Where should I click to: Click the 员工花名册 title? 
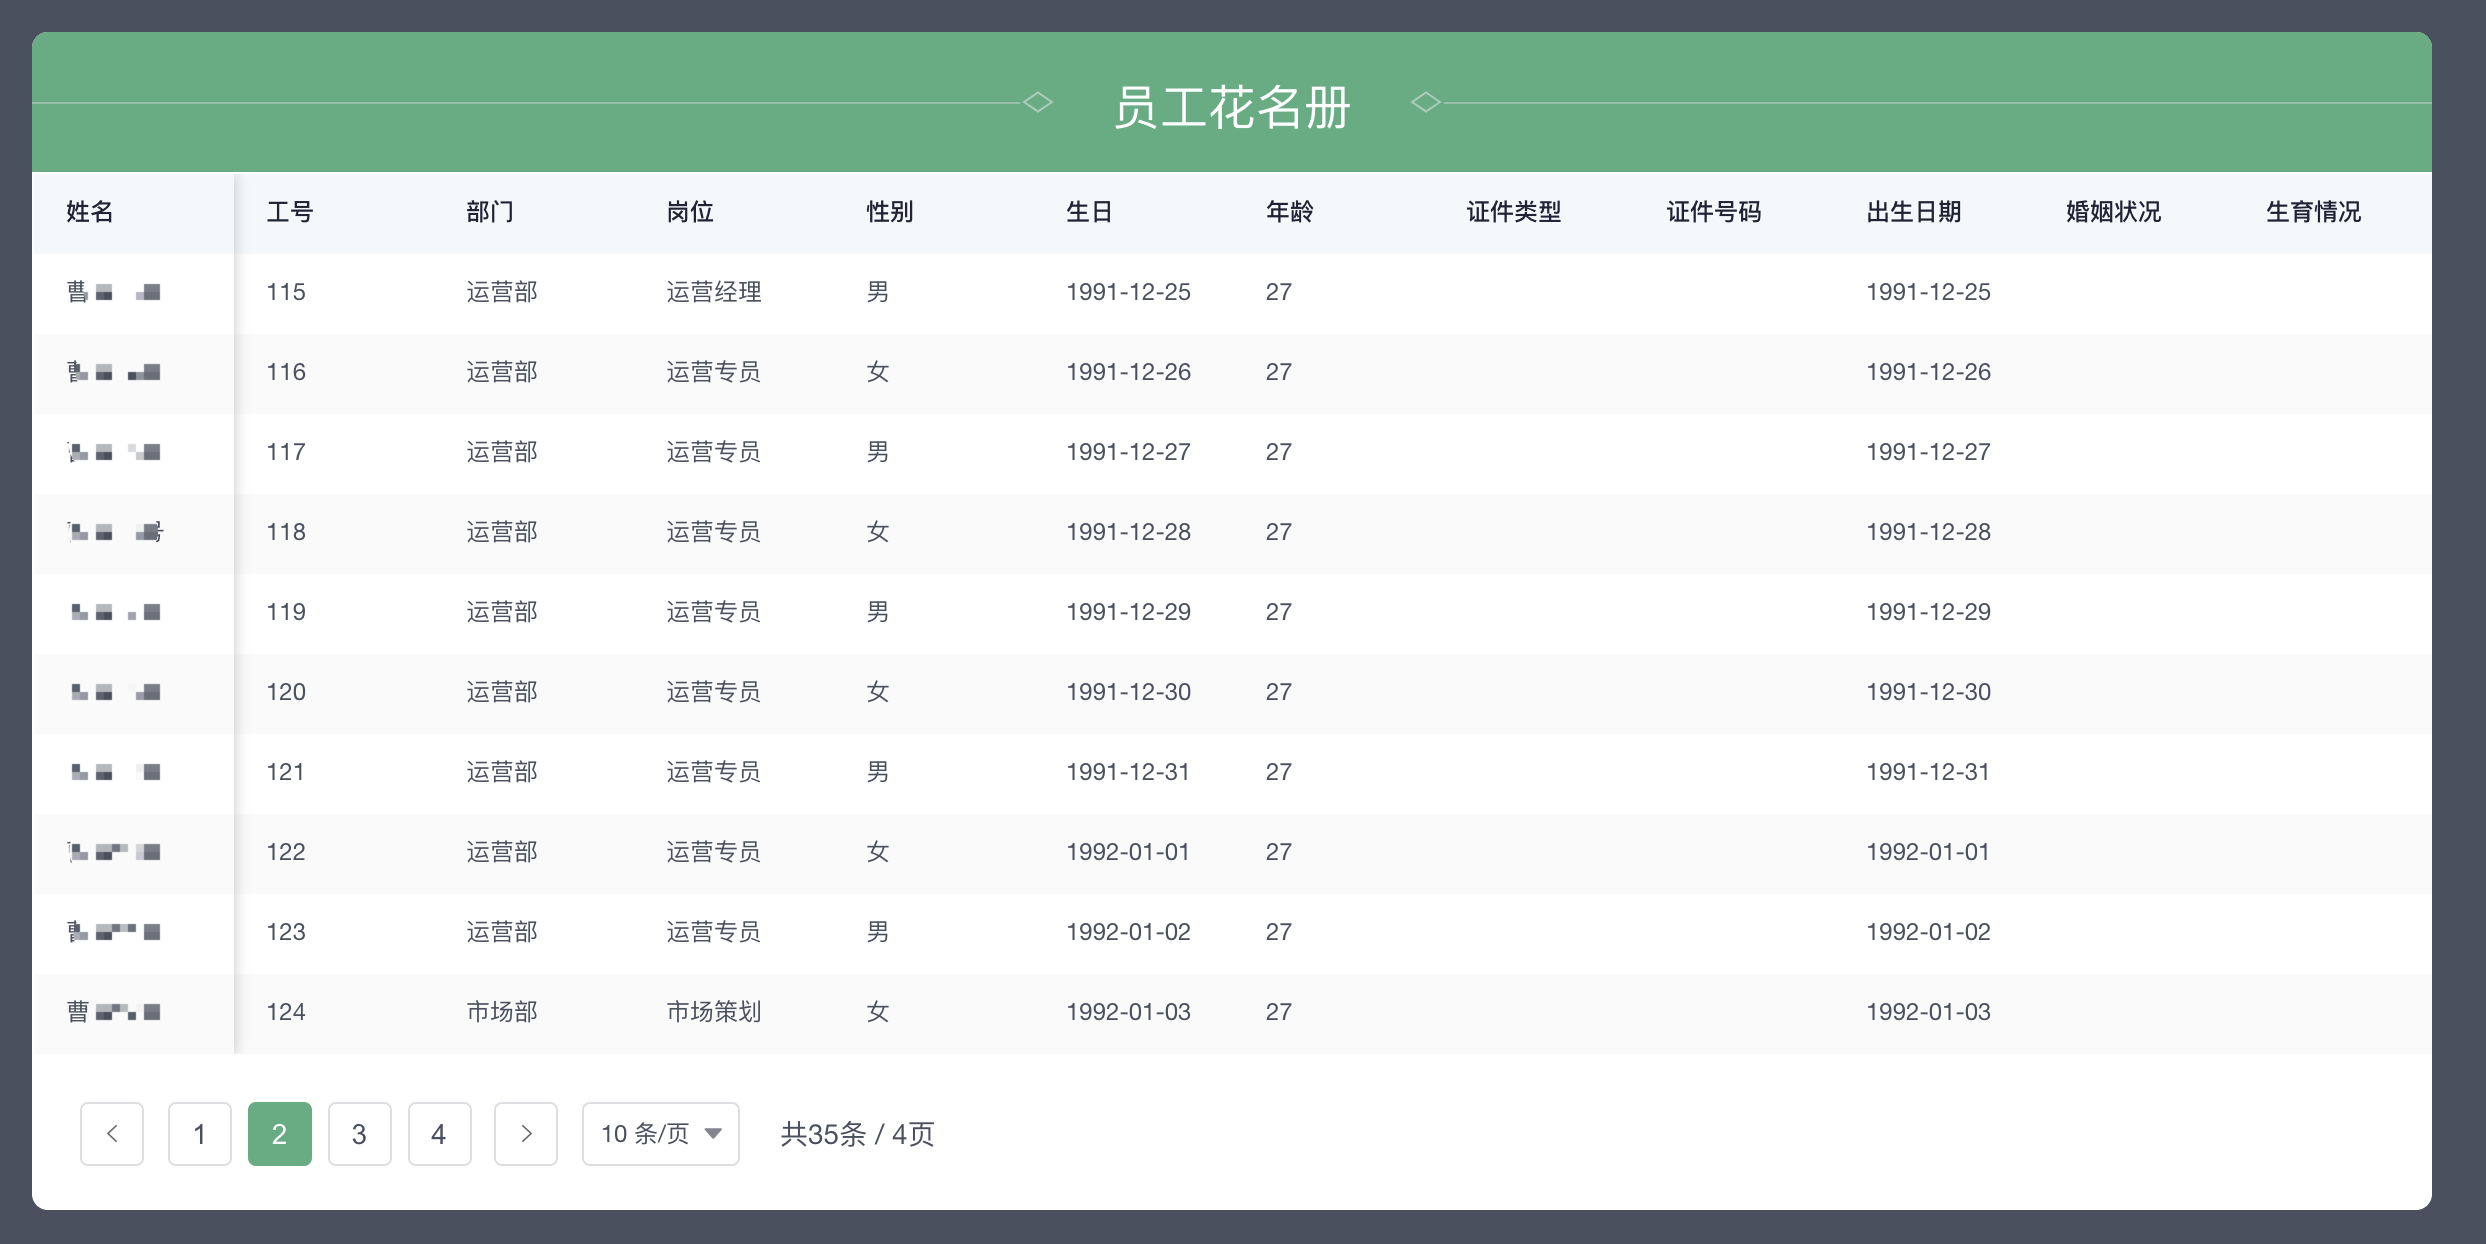point(1232,107)
